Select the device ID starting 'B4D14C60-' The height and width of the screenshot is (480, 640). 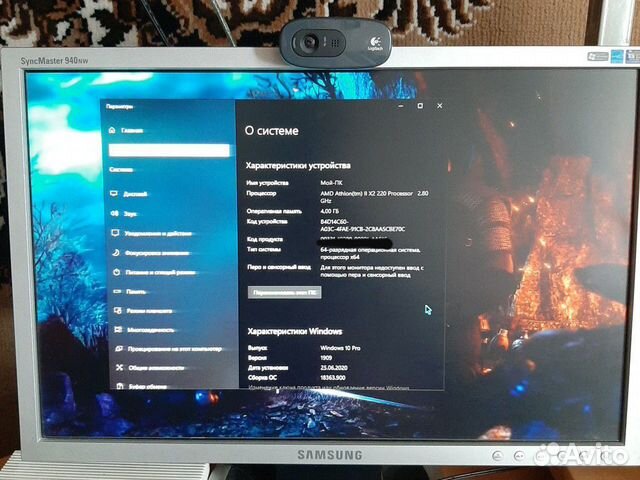point(363,225)
